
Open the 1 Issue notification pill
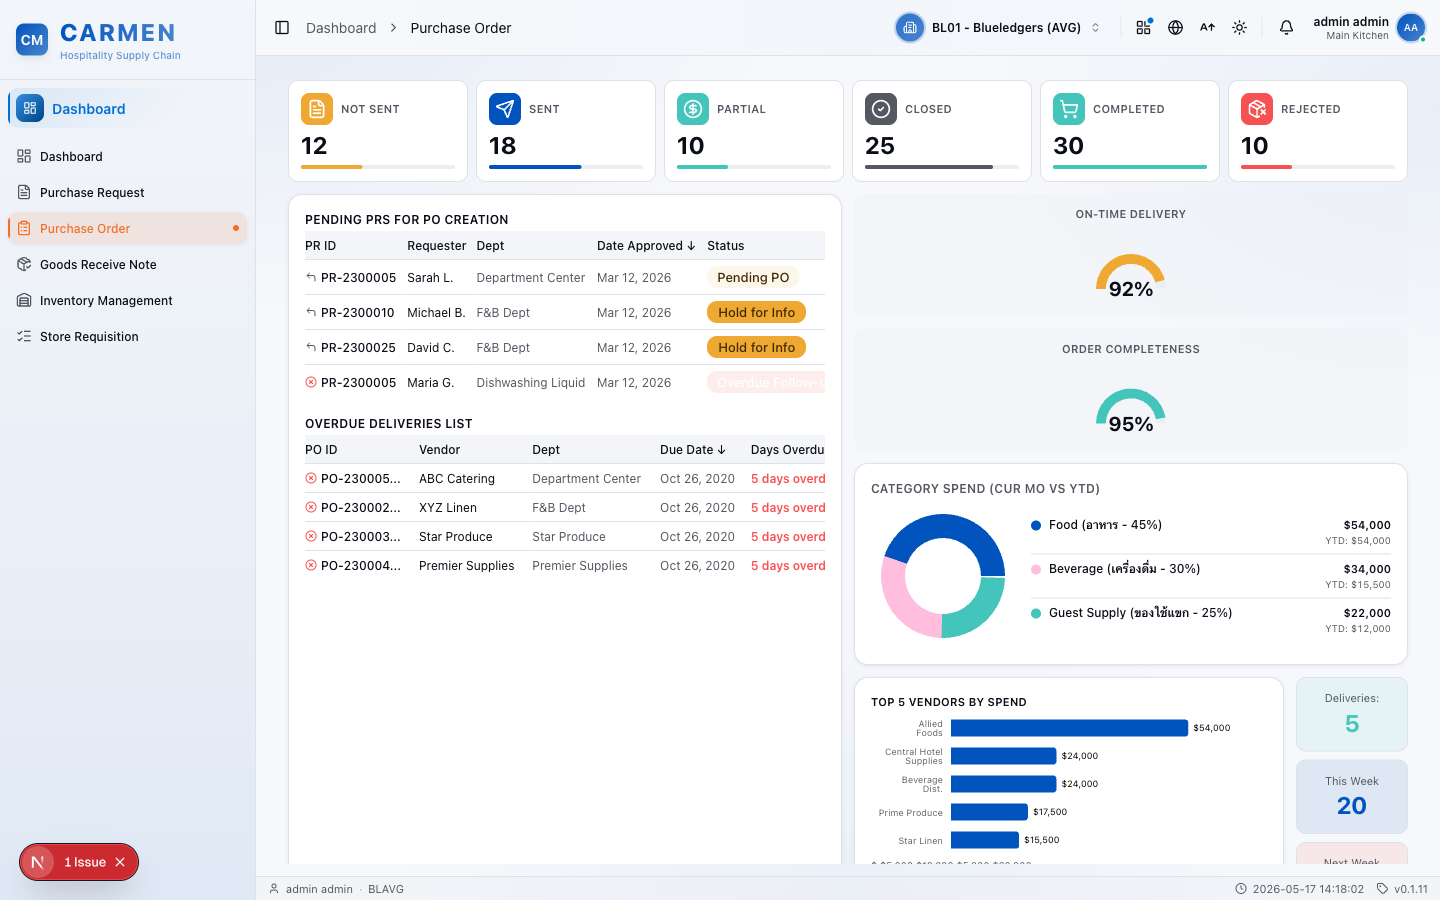[x=79, y=862]
